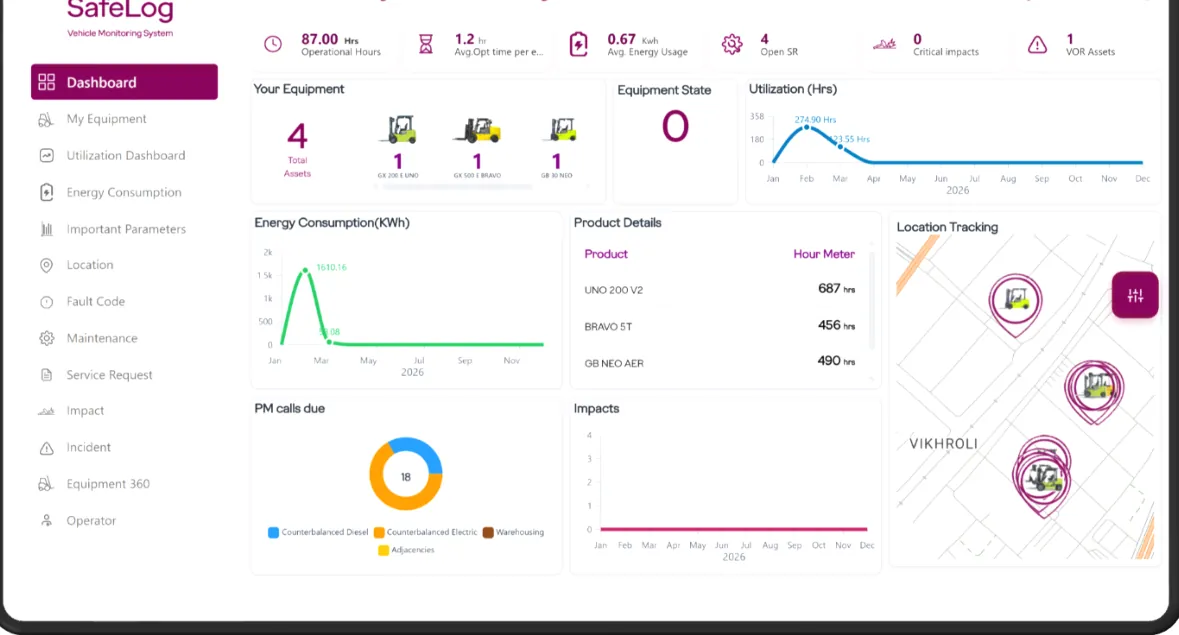1179x635 pixels.
Task: Click Counterbalanced Electric legend swatch
Action: (379, 533)
